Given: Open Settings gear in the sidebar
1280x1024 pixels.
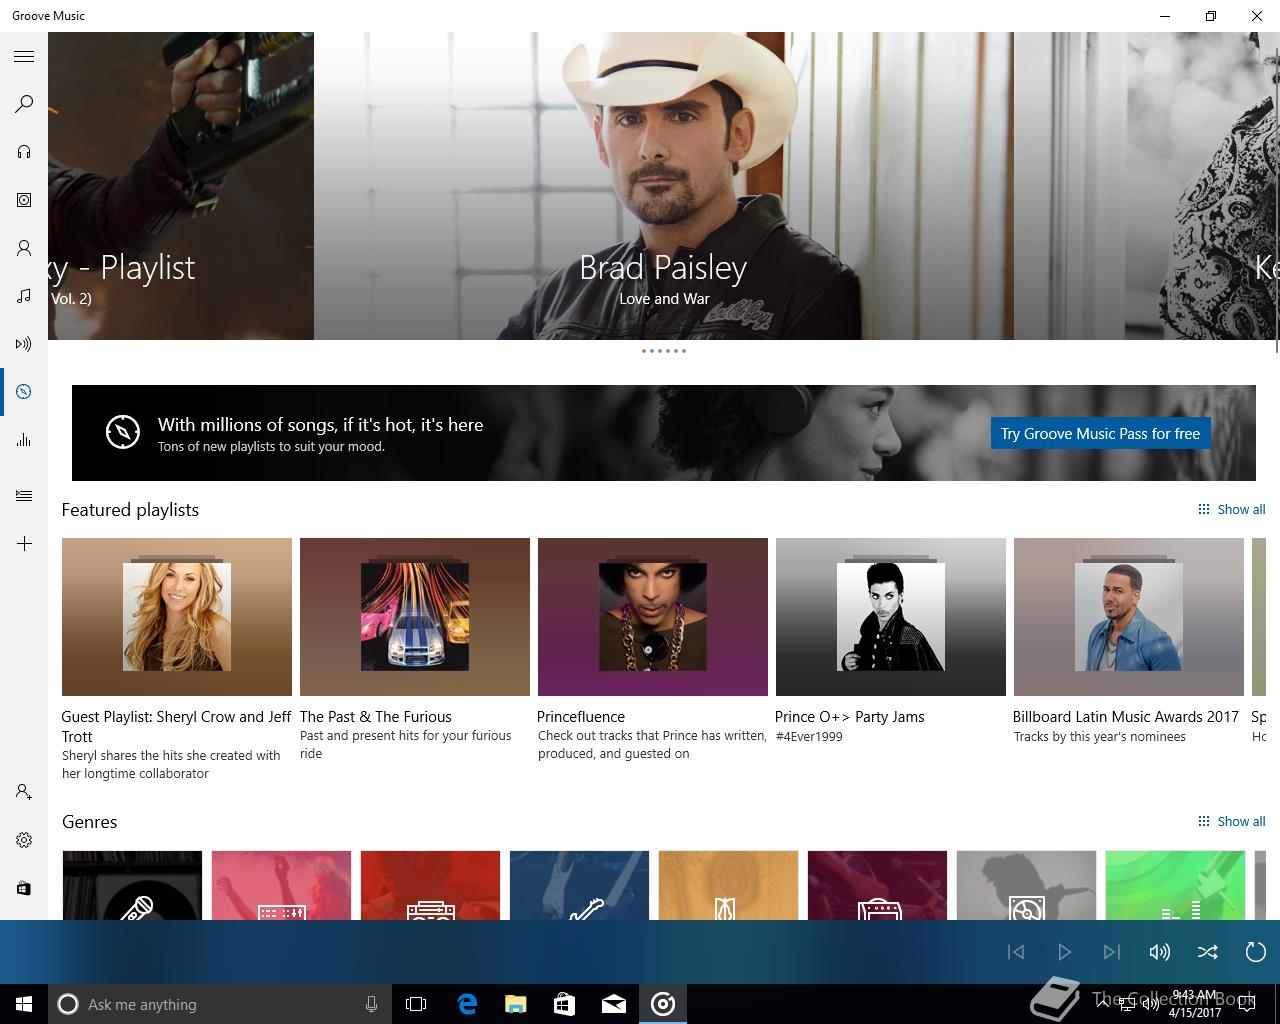Looking at the screenshot, I should [24, 840].
